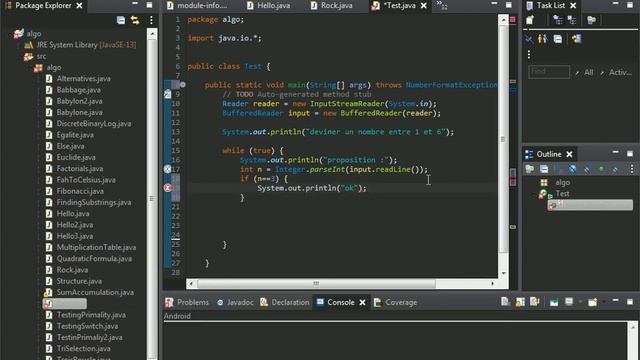Viewport: 640px width, 360px height.
Task: Show hidden editor tabs list
Action: pyautogui.click(x=442, y=5)
